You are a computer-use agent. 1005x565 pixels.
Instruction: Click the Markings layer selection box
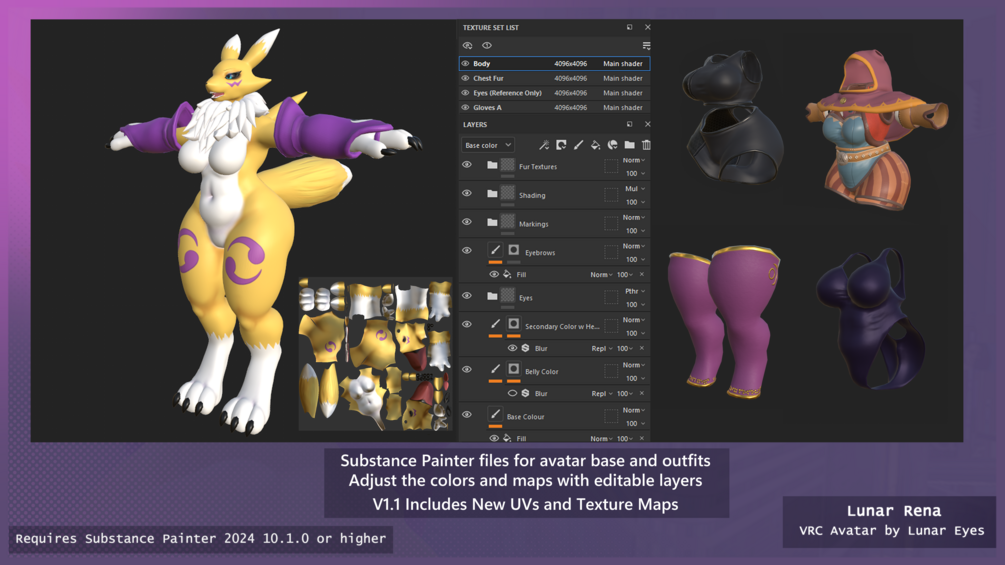[x=611, y=224]
